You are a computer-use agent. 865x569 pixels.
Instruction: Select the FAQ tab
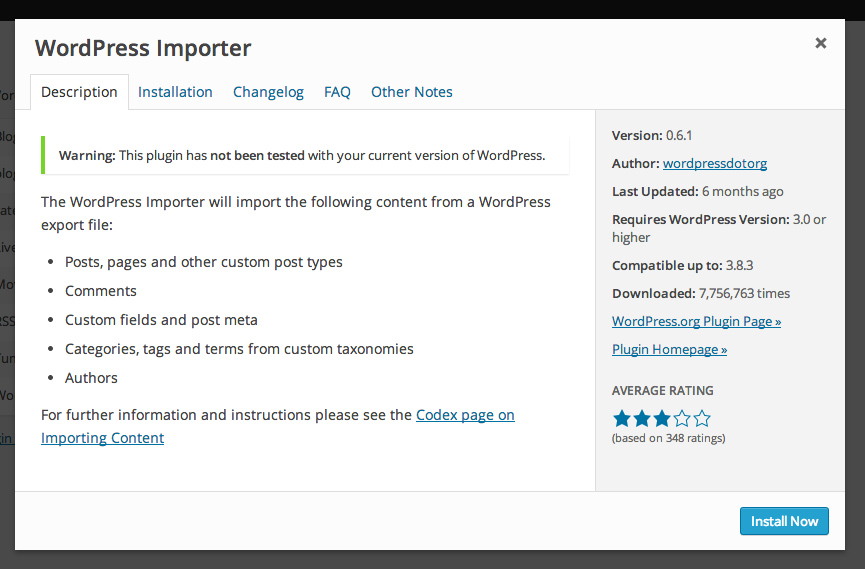tap(337, 92)
